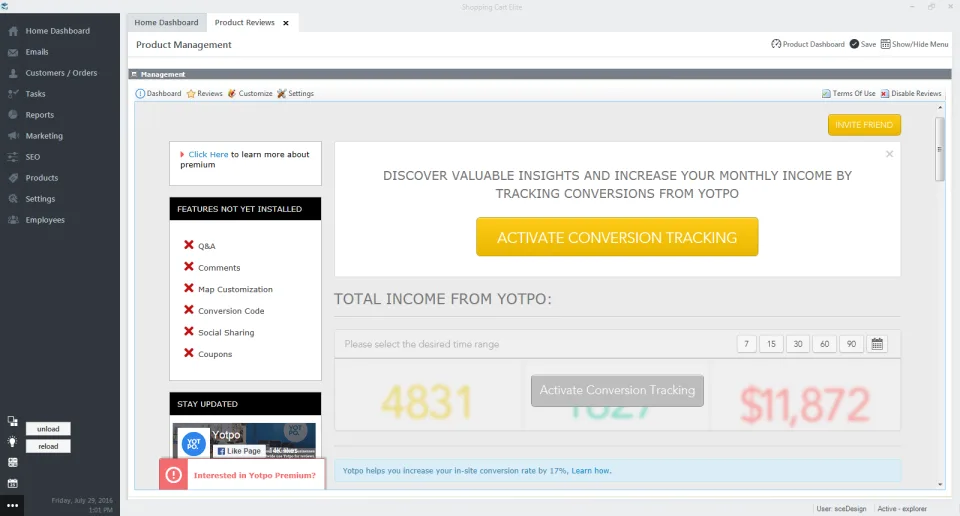Click the Active - explorer status entry
Image resolution: width=960 pixels, height=516 pixels.
(x=902, y=509)
